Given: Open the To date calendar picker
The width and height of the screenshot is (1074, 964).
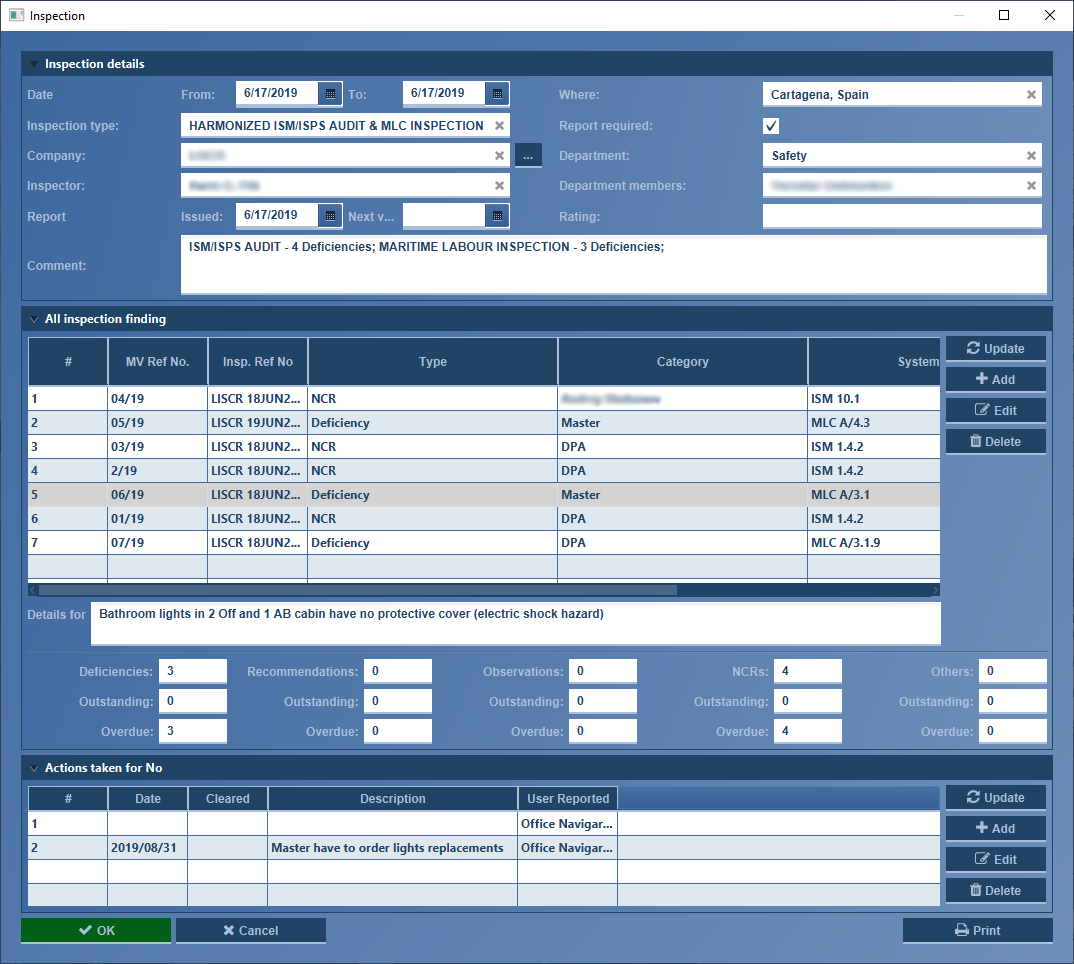Looking at the screenshot, I should click(497, 92).
